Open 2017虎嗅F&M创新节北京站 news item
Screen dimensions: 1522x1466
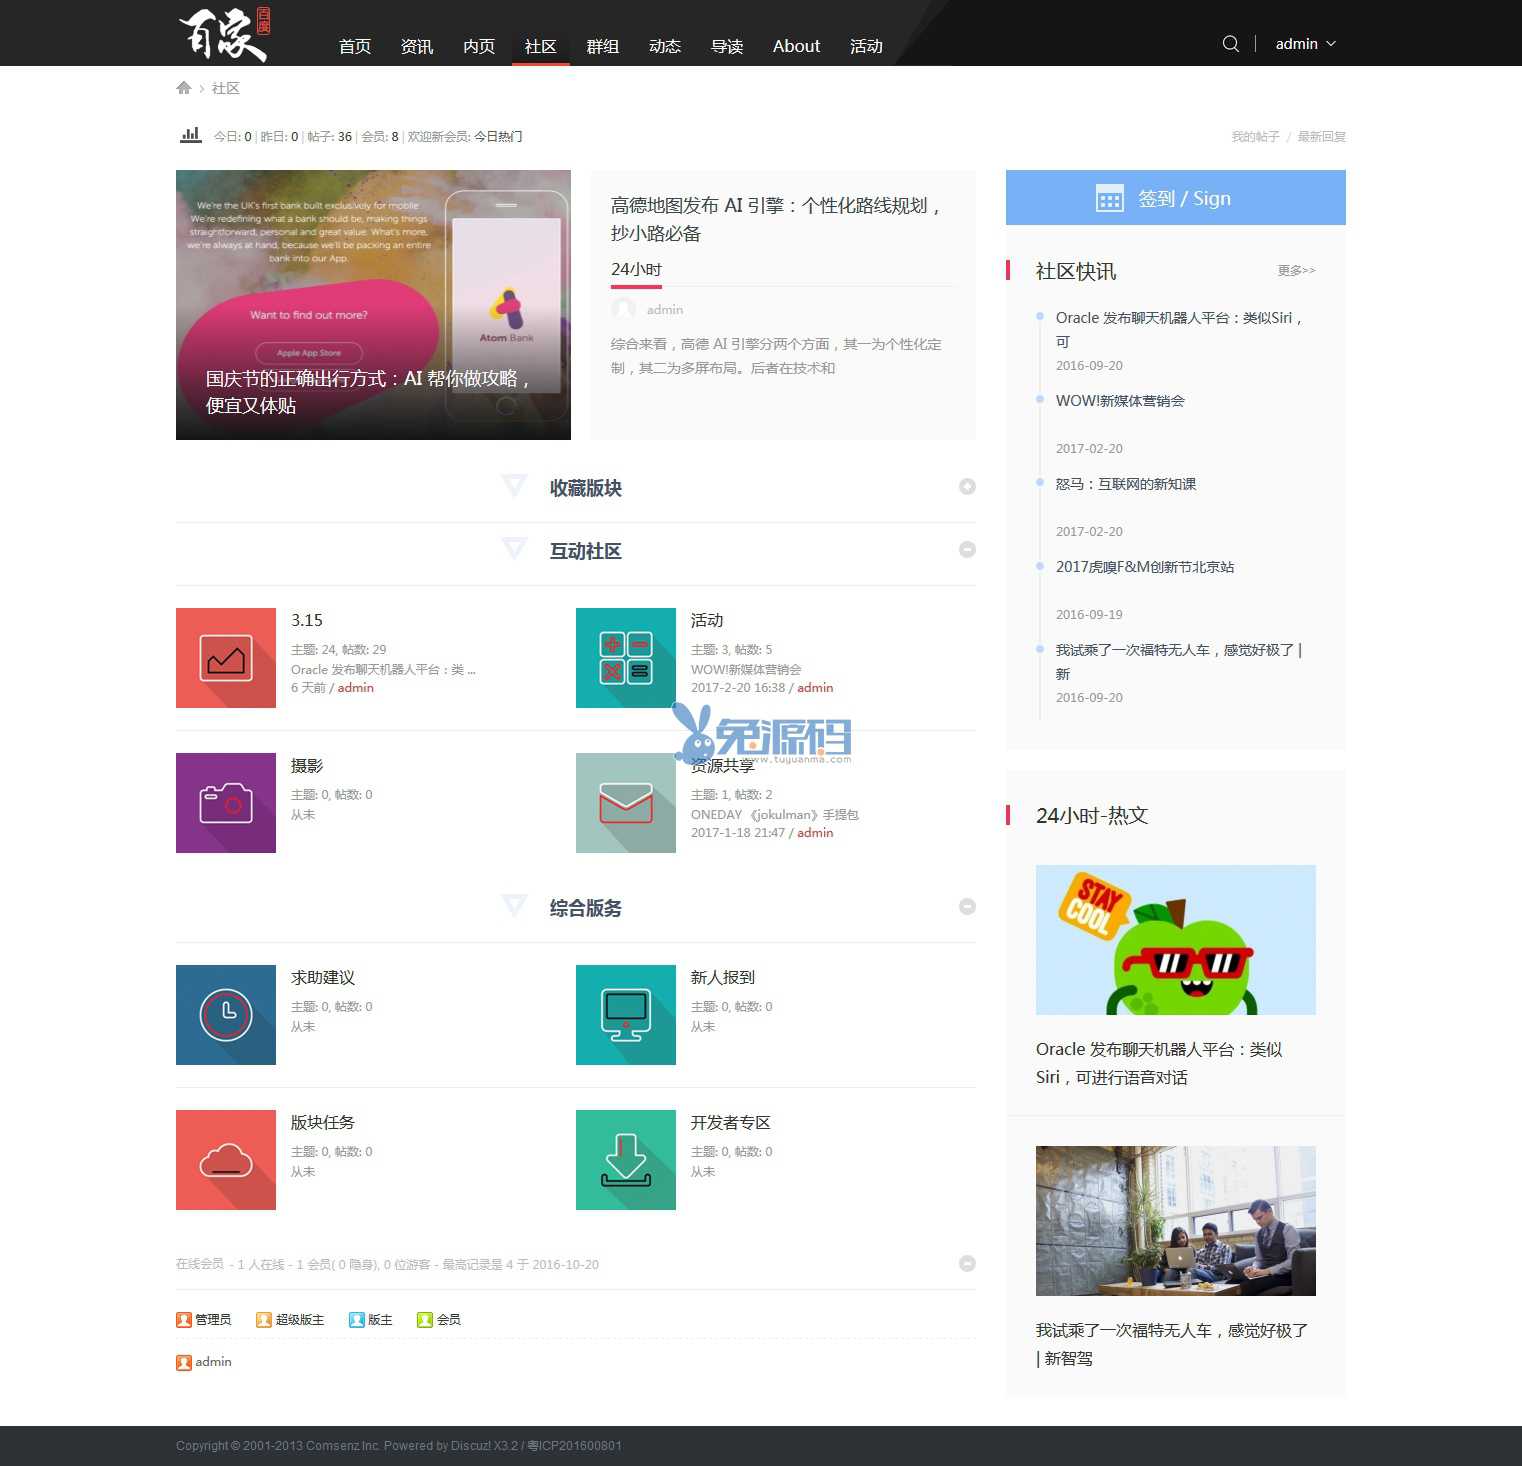click(1145, 567)
